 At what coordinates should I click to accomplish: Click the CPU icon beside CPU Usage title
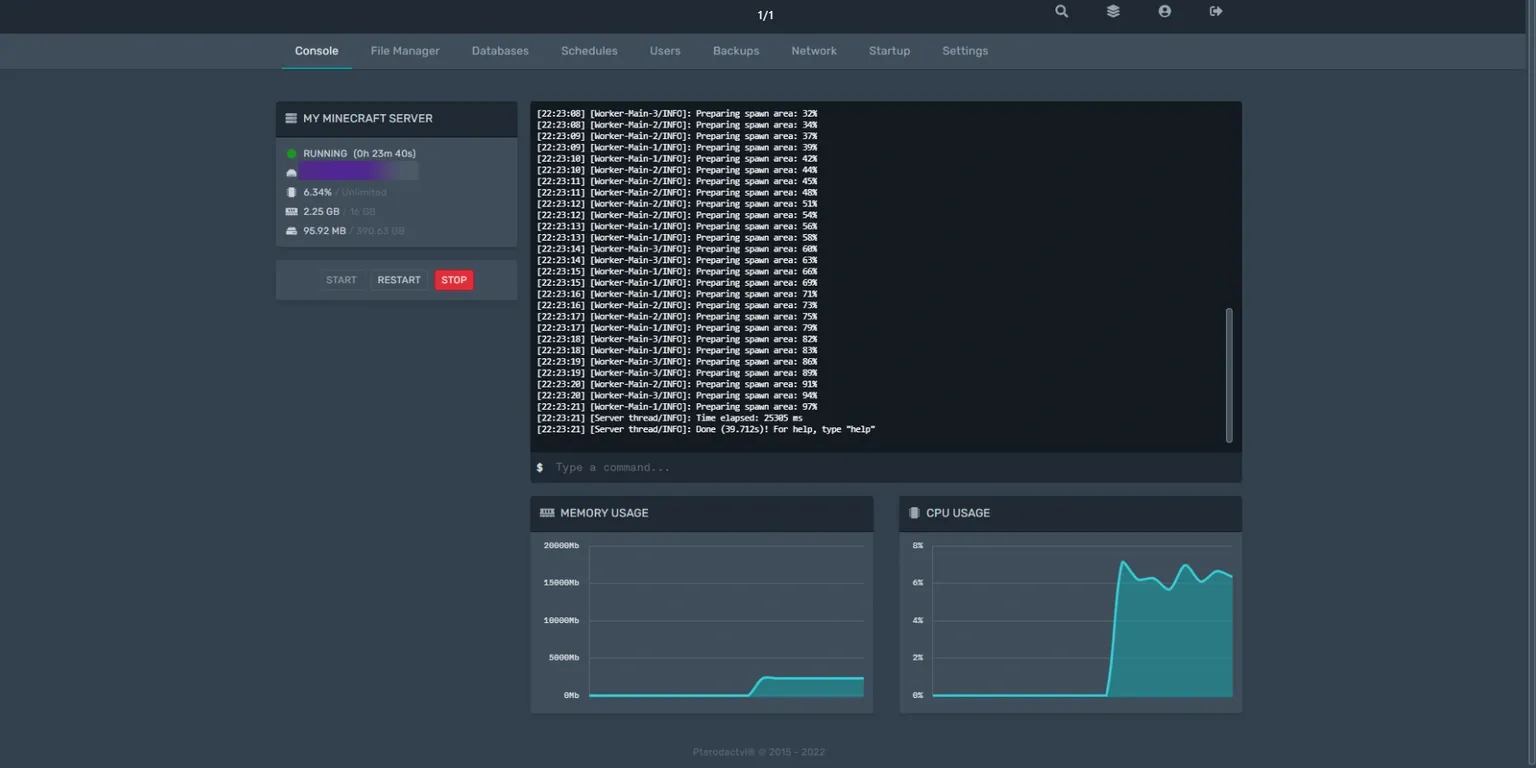pyautogui.click(x=914, y=513)
